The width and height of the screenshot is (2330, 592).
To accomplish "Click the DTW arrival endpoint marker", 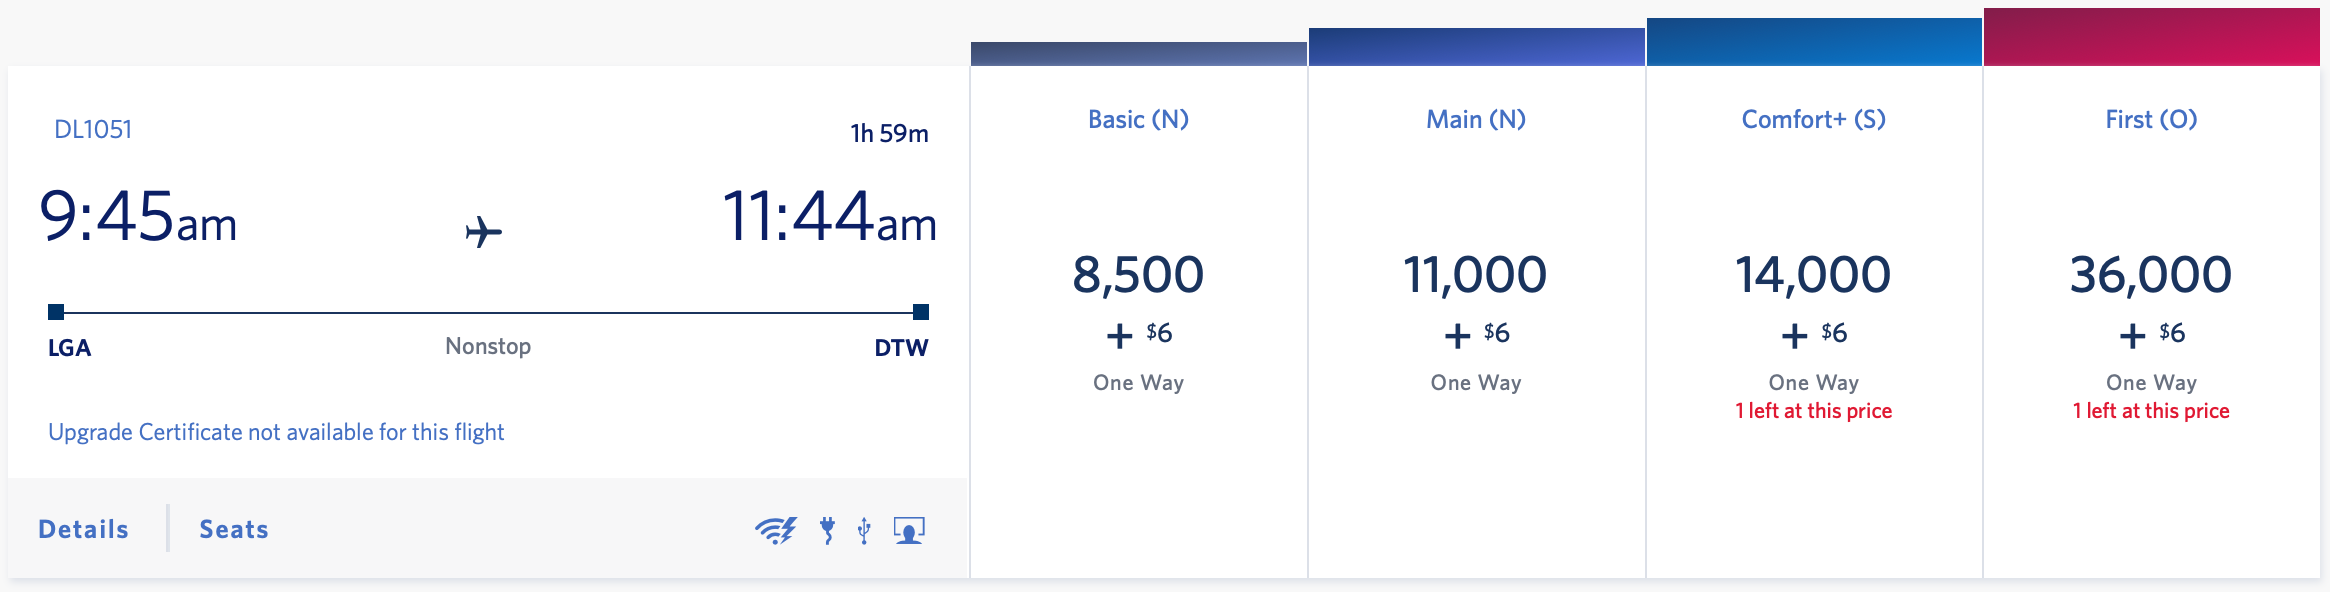I will point(919,310).
